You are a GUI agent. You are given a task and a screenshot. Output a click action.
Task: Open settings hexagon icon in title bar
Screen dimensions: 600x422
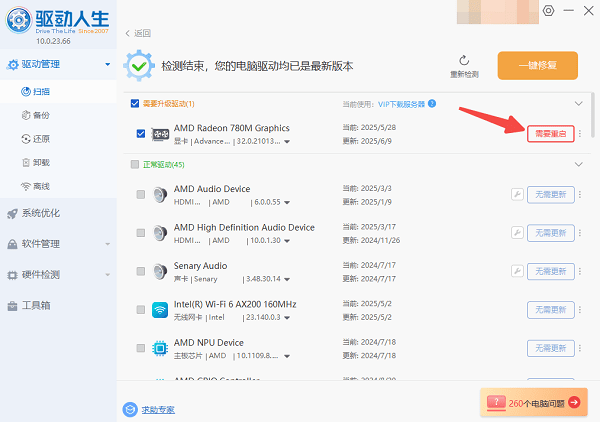548,11
